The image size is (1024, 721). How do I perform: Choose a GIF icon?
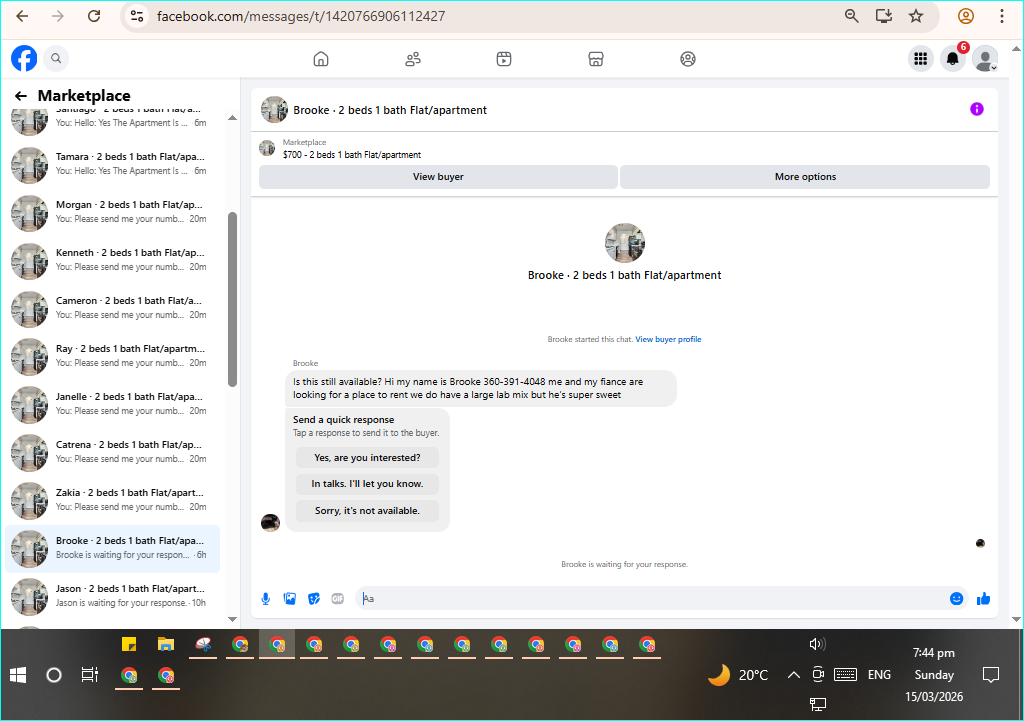coord(338,598)
